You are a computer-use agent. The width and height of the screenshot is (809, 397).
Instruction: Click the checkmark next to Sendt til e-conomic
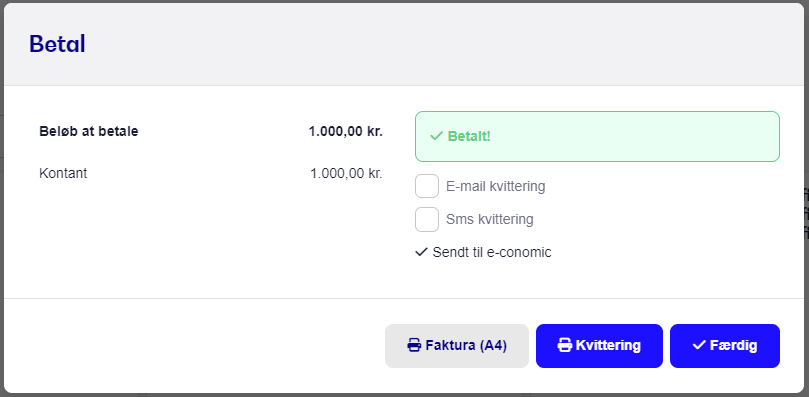[x=422, y=252]
